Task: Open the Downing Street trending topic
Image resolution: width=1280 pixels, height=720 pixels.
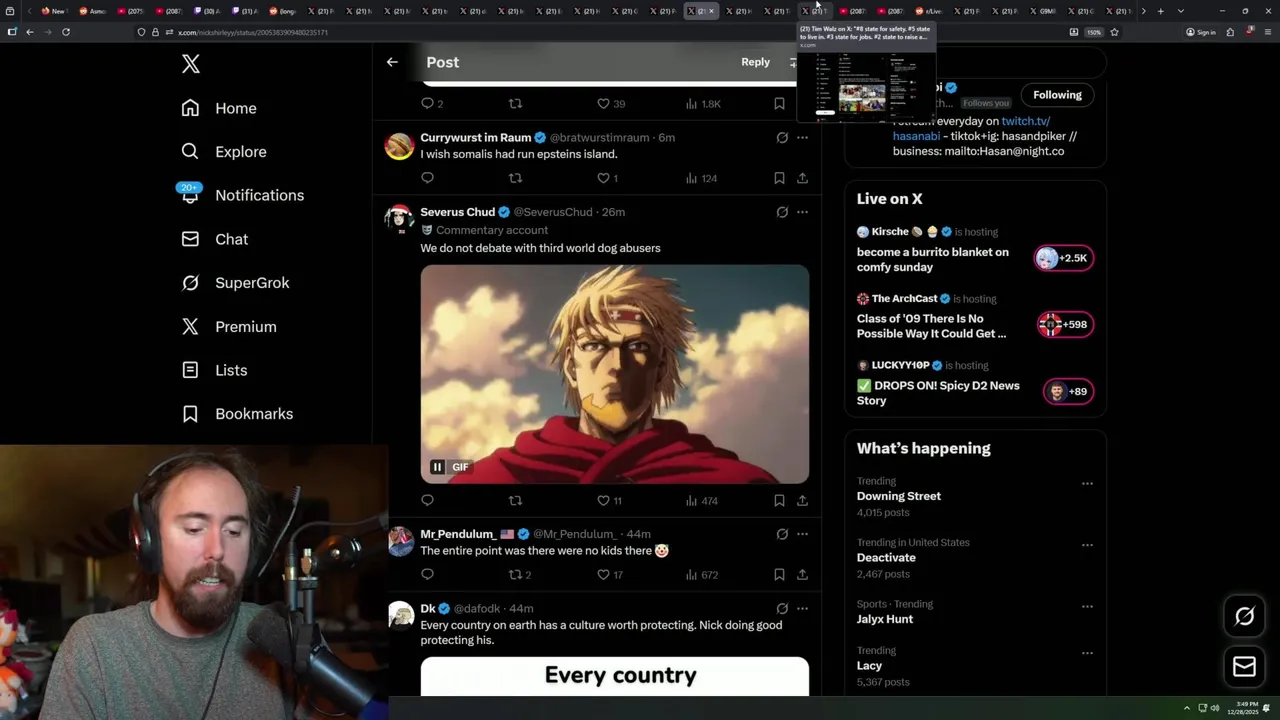Action: tap(898, 496)
